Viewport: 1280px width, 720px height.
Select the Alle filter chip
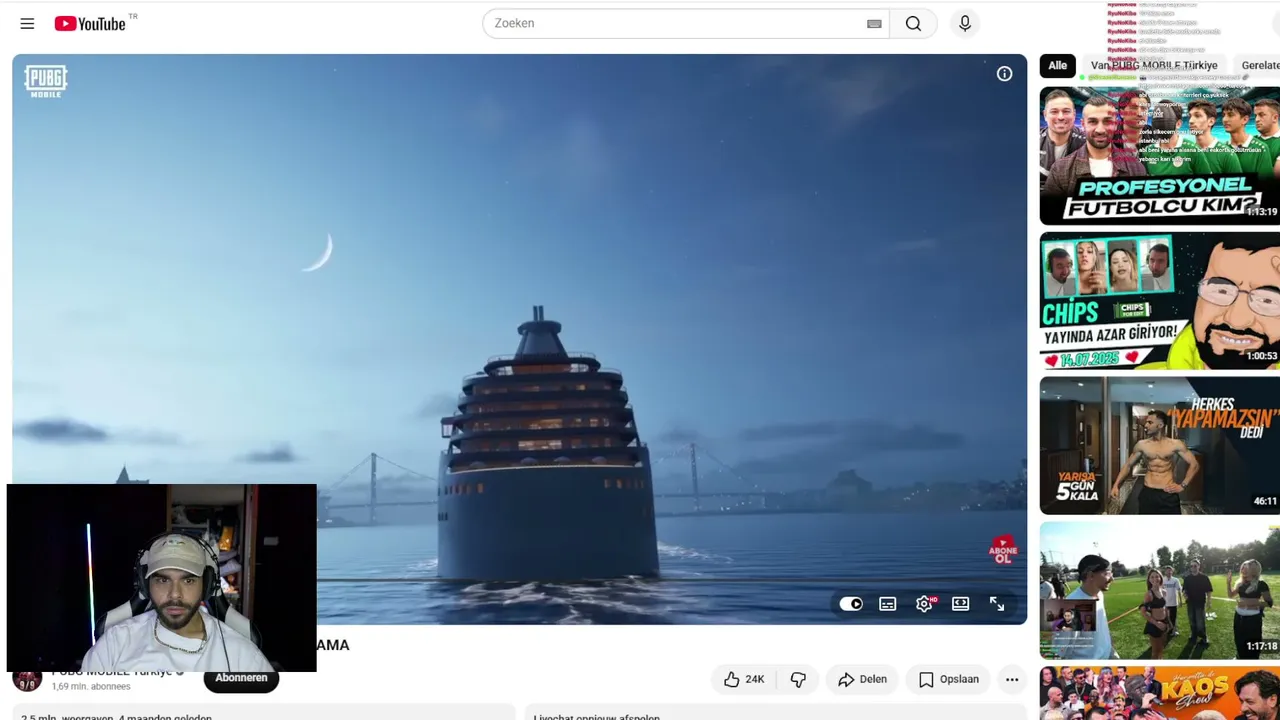1057,66
